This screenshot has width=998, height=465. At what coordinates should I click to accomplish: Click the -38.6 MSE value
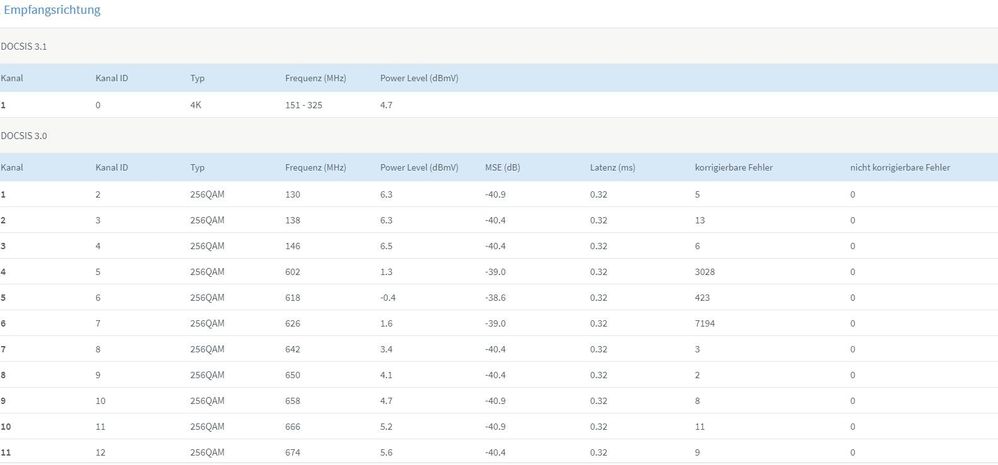pyautogui.click(x=495, y=298)
